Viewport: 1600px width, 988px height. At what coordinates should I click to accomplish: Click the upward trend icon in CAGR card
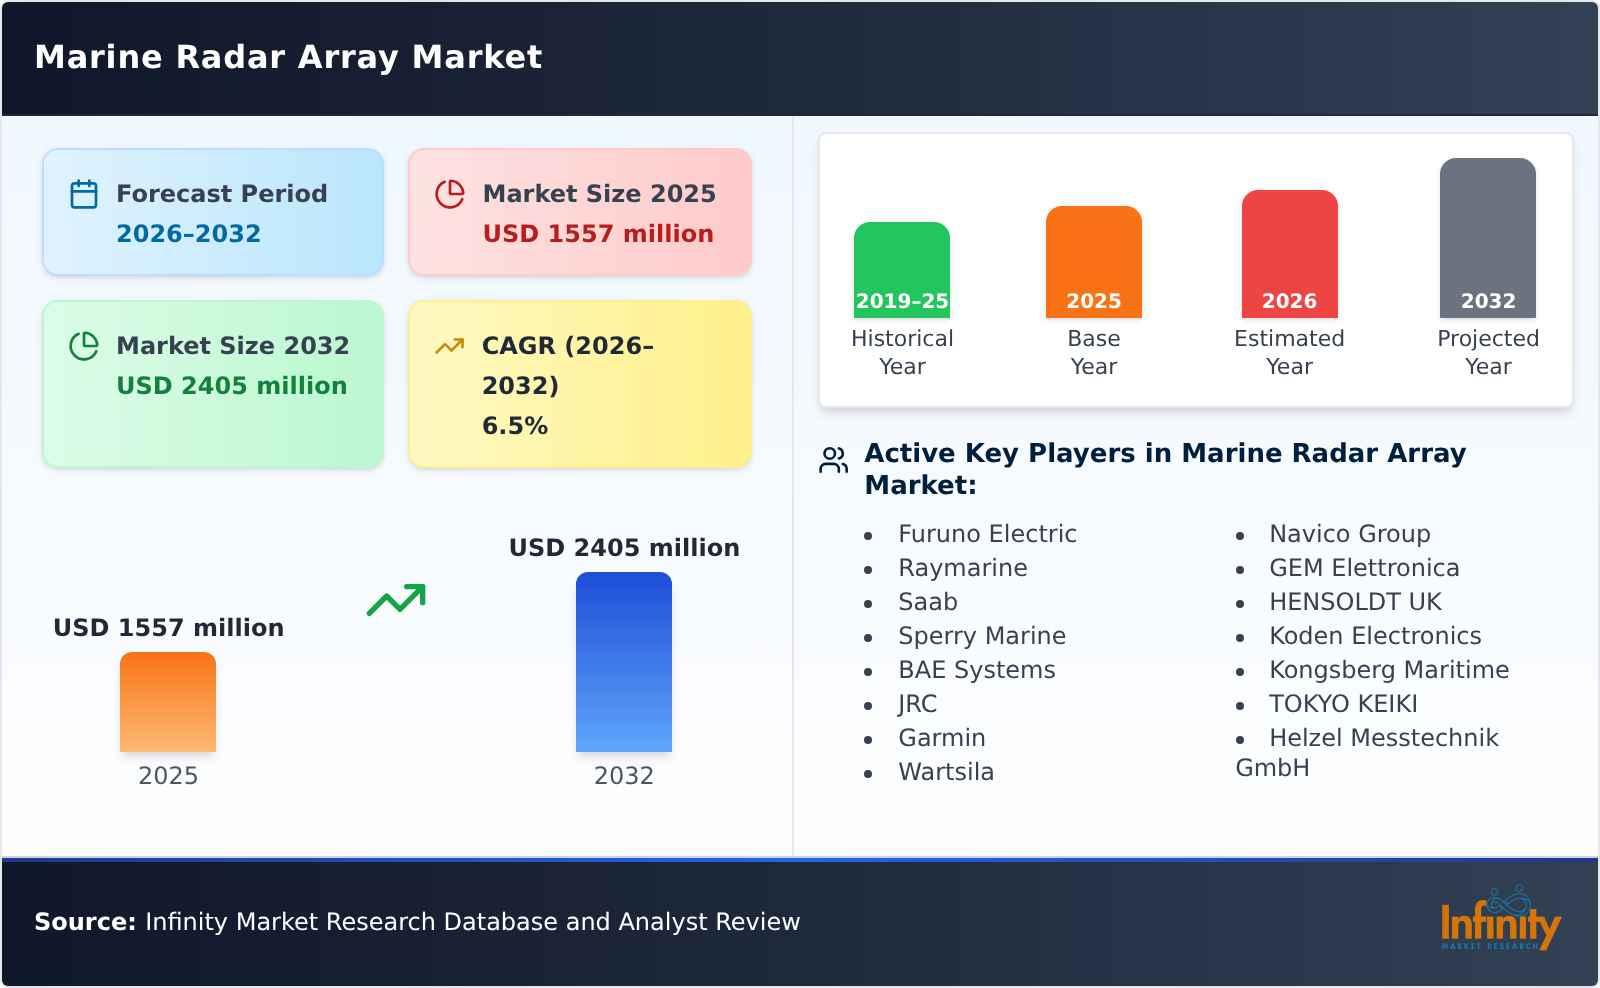pos(450,347)
